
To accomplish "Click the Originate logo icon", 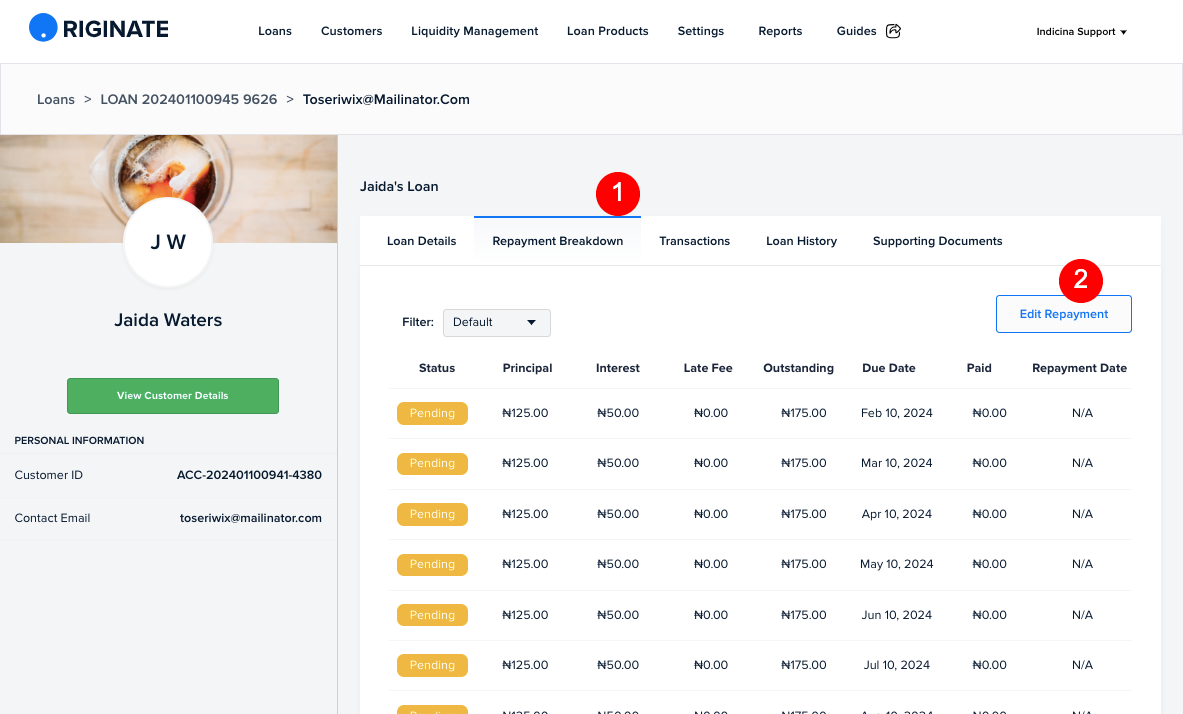I will [43, 28].
